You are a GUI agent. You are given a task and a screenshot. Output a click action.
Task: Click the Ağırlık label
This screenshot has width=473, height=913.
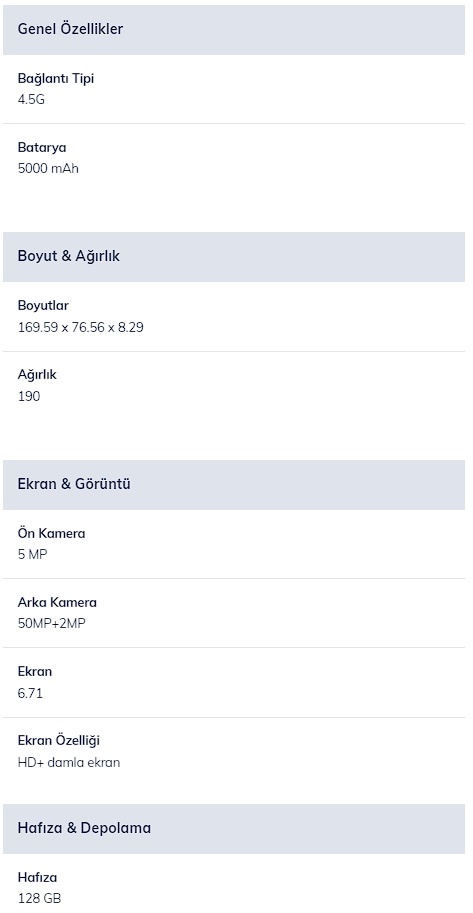(37, 375)
